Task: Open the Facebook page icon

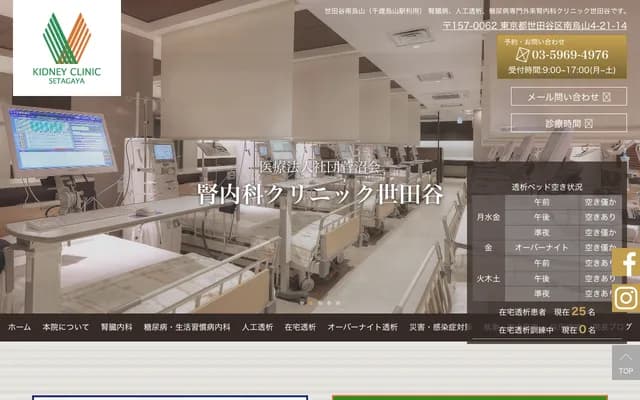Action: [626, 264]
